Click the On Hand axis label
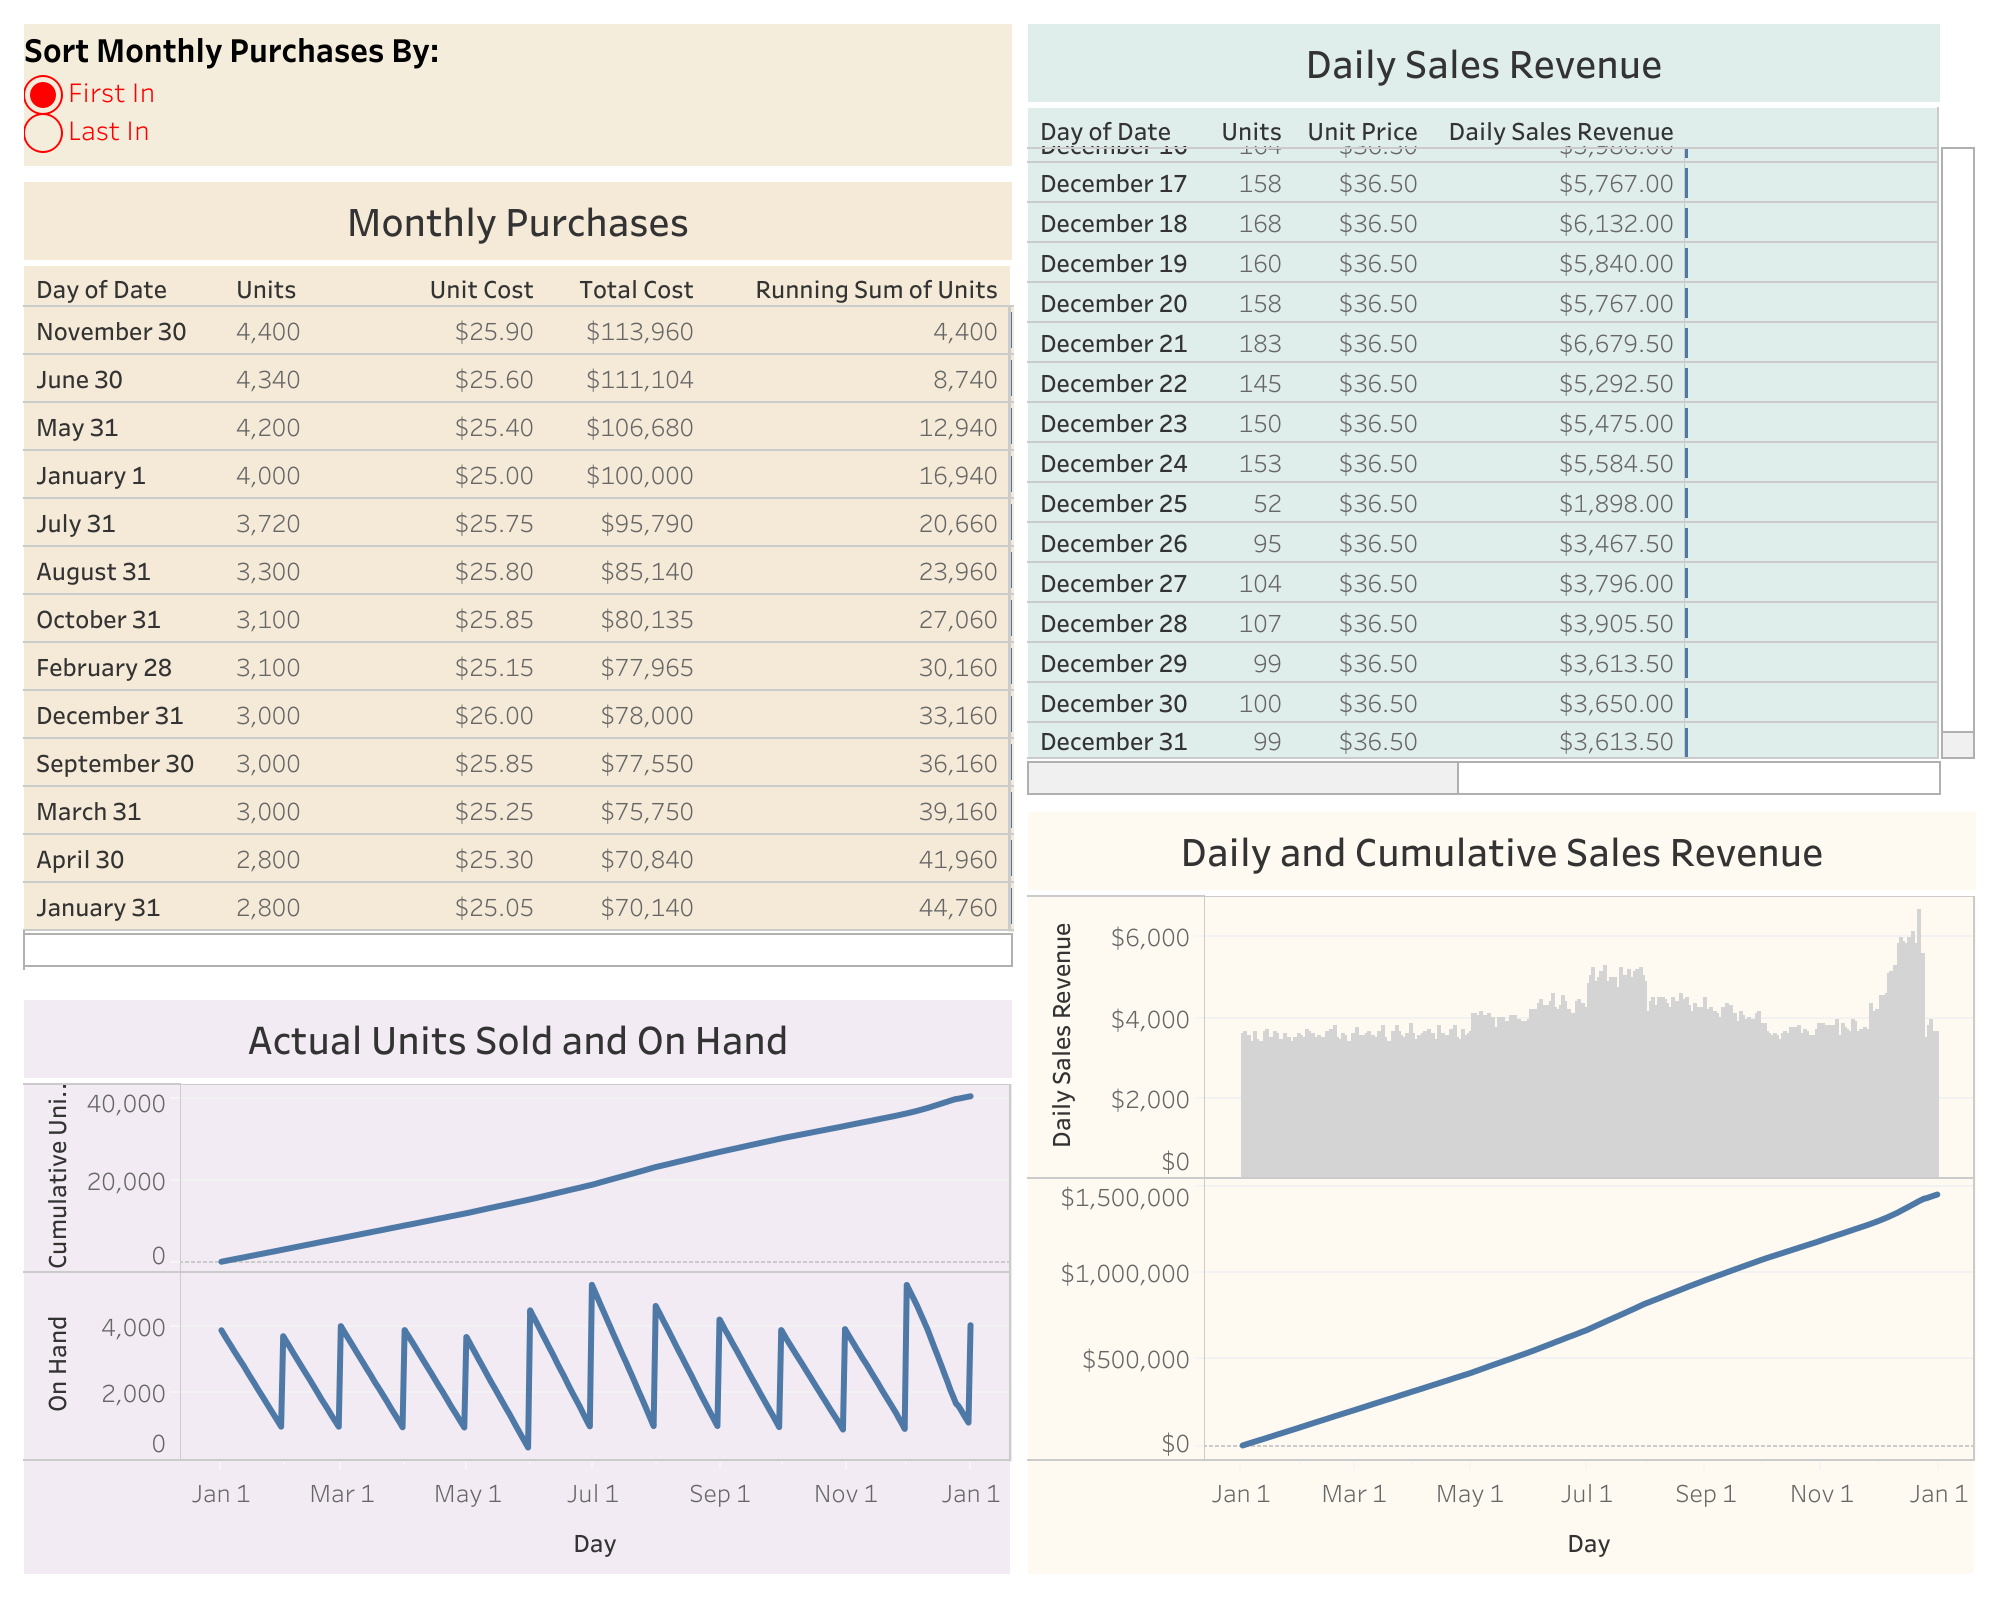 [x=58, y=1363]
